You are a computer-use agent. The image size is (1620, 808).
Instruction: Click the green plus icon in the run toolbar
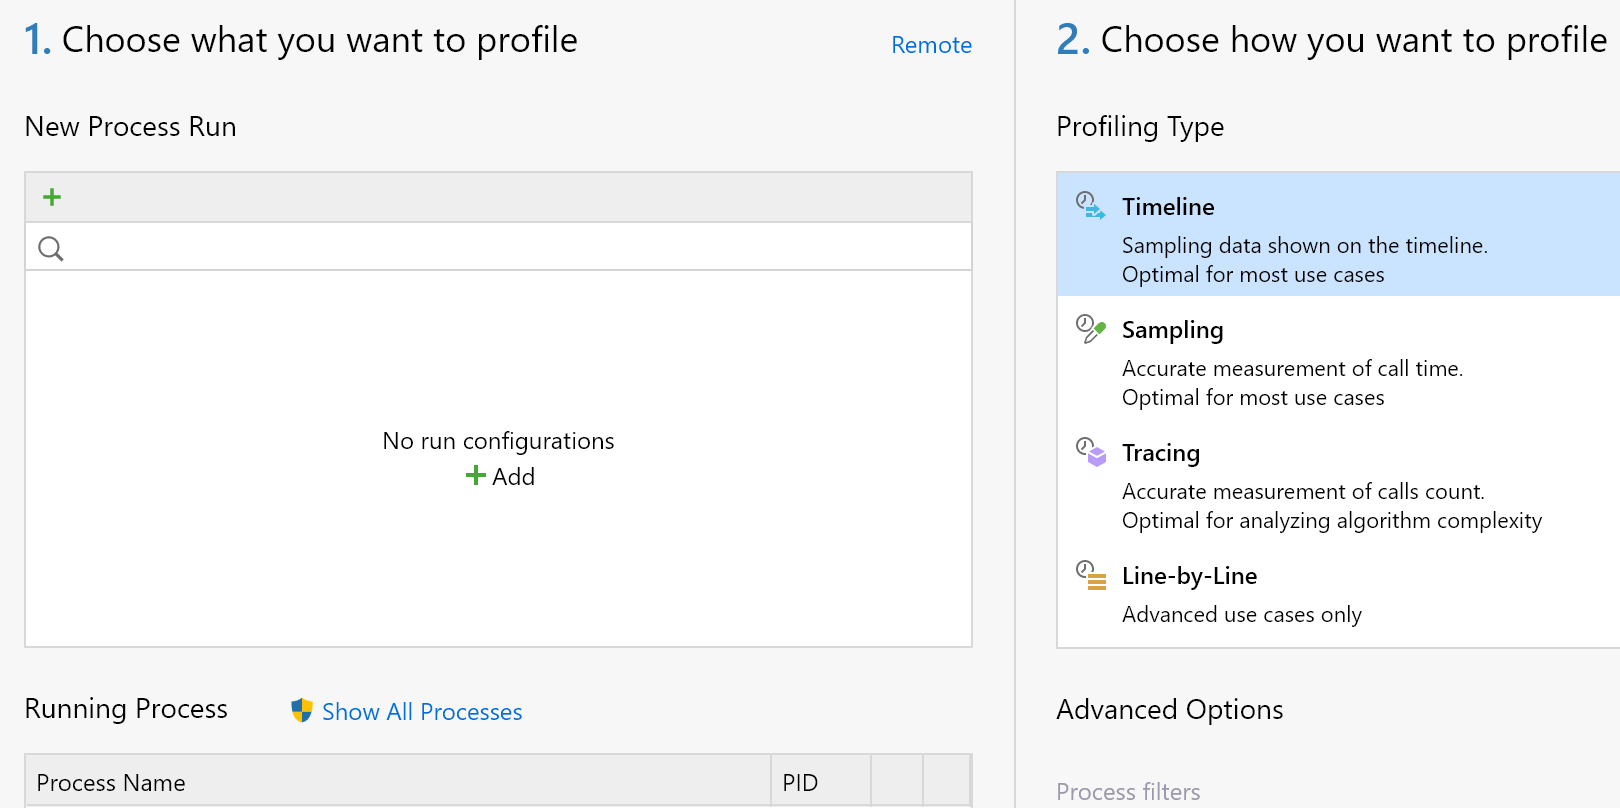point(52,197)
